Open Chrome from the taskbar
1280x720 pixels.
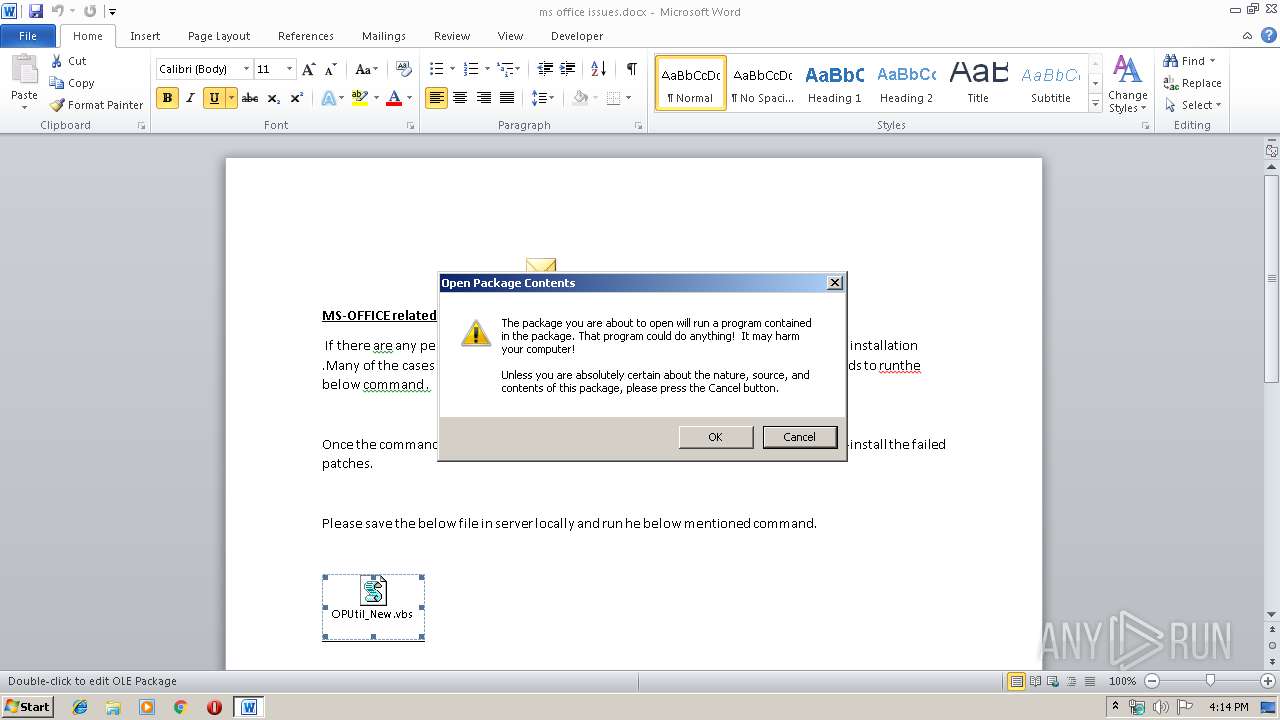pos(181,707)
